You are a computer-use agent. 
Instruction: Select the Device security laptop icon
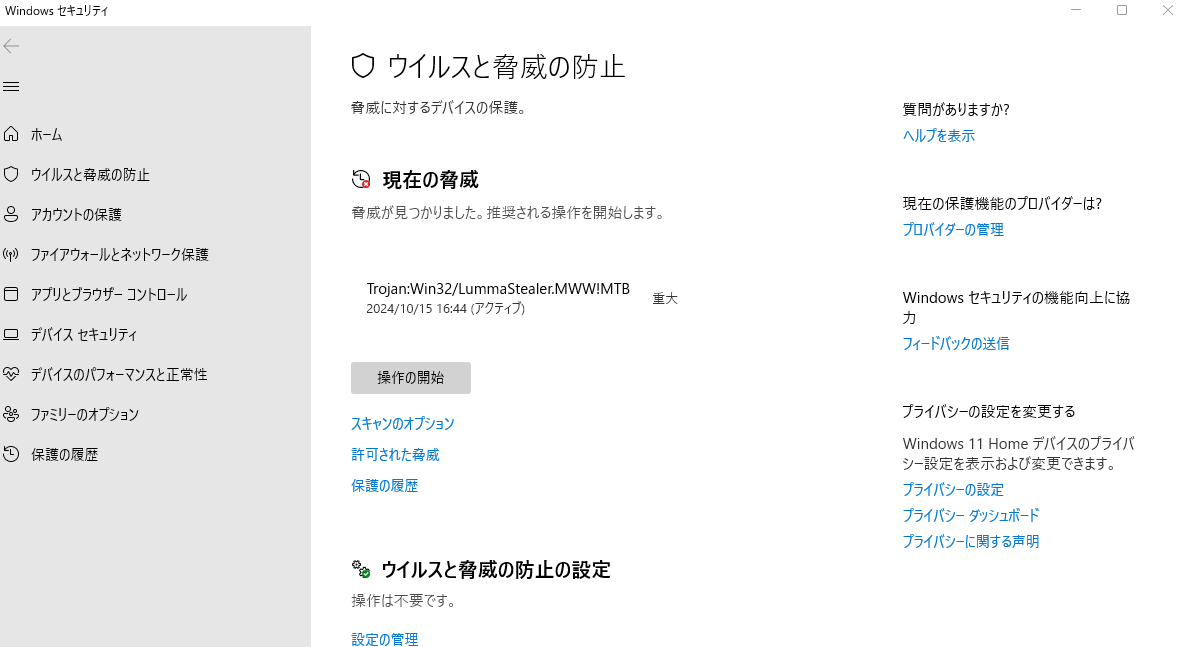pos(12,334)
